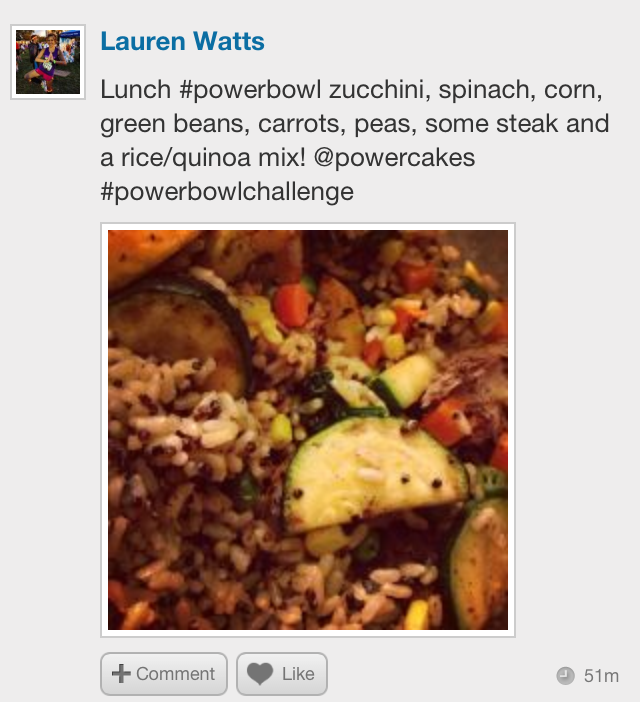Click the word Comment on the button

point(175,674)
